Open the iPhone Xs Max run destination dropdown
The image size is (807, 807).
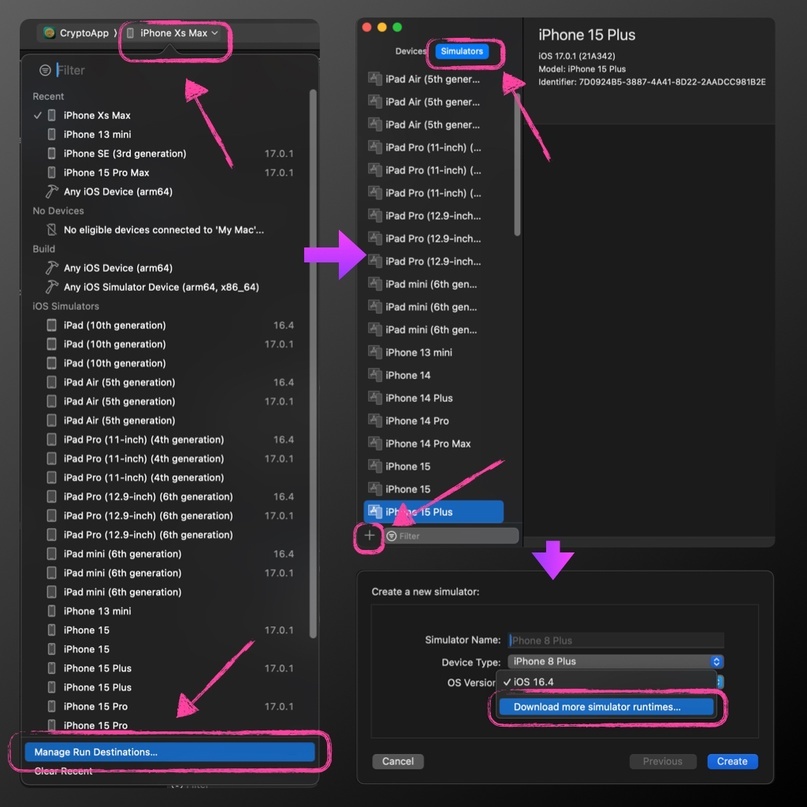(x=173, y=33)
